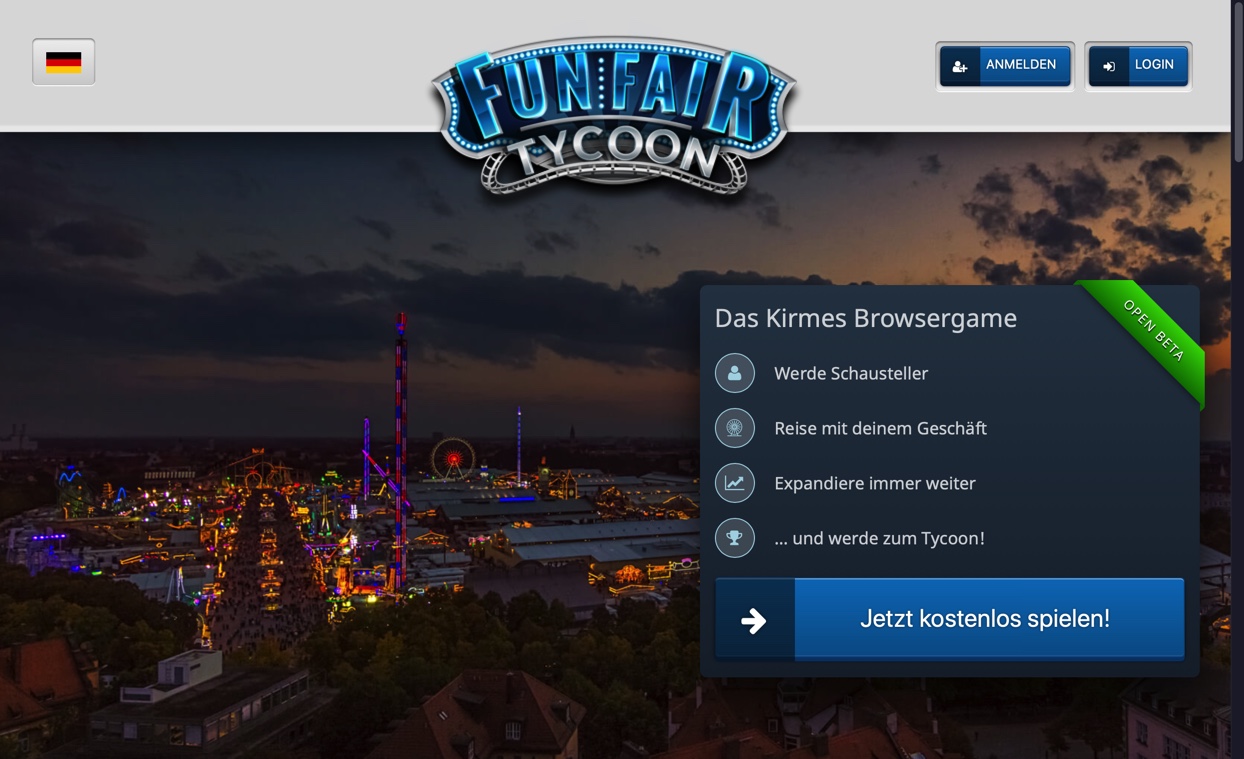Click the fairground night background photo
Viewport: 1244px width, 759px height.
(x=350, y=450)
